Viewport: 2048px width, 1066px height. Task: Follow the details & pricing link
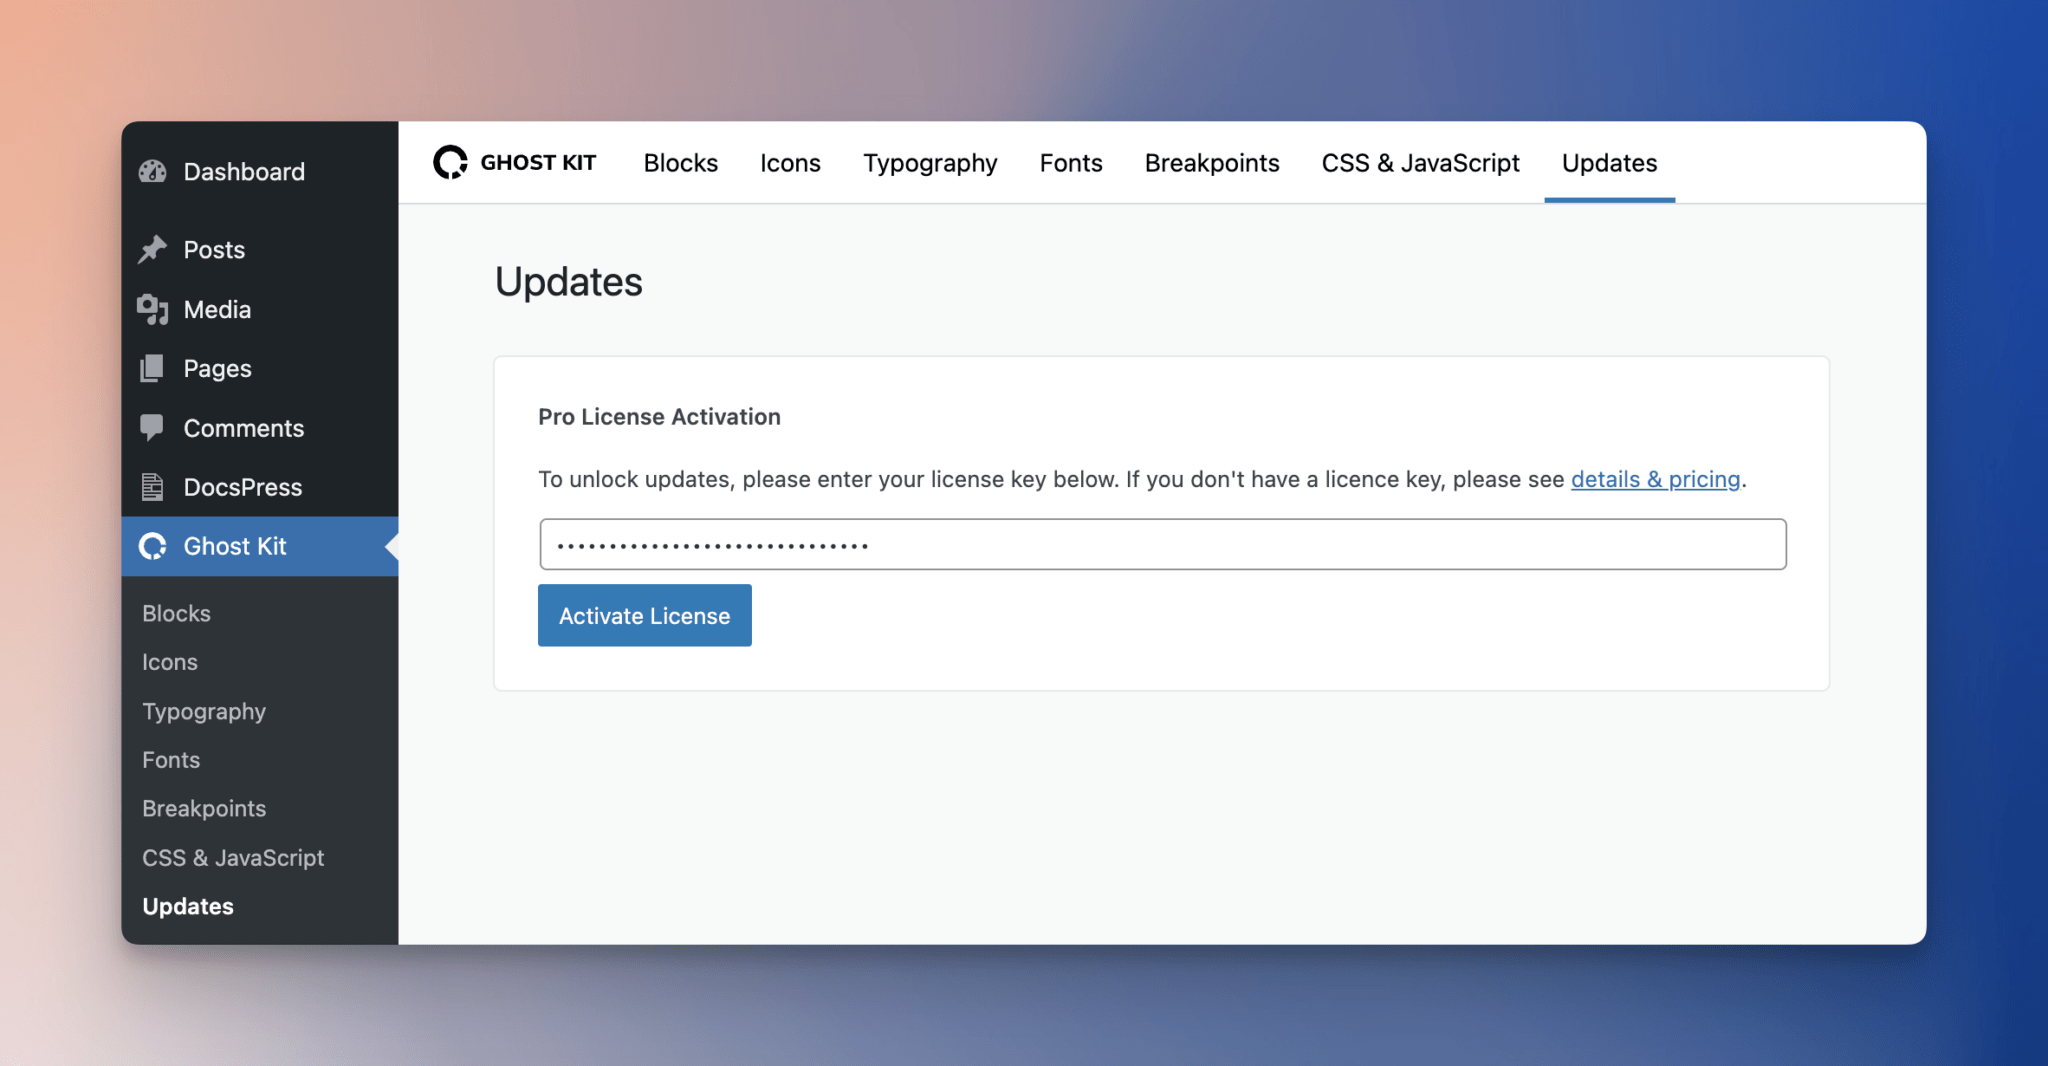1655,480
